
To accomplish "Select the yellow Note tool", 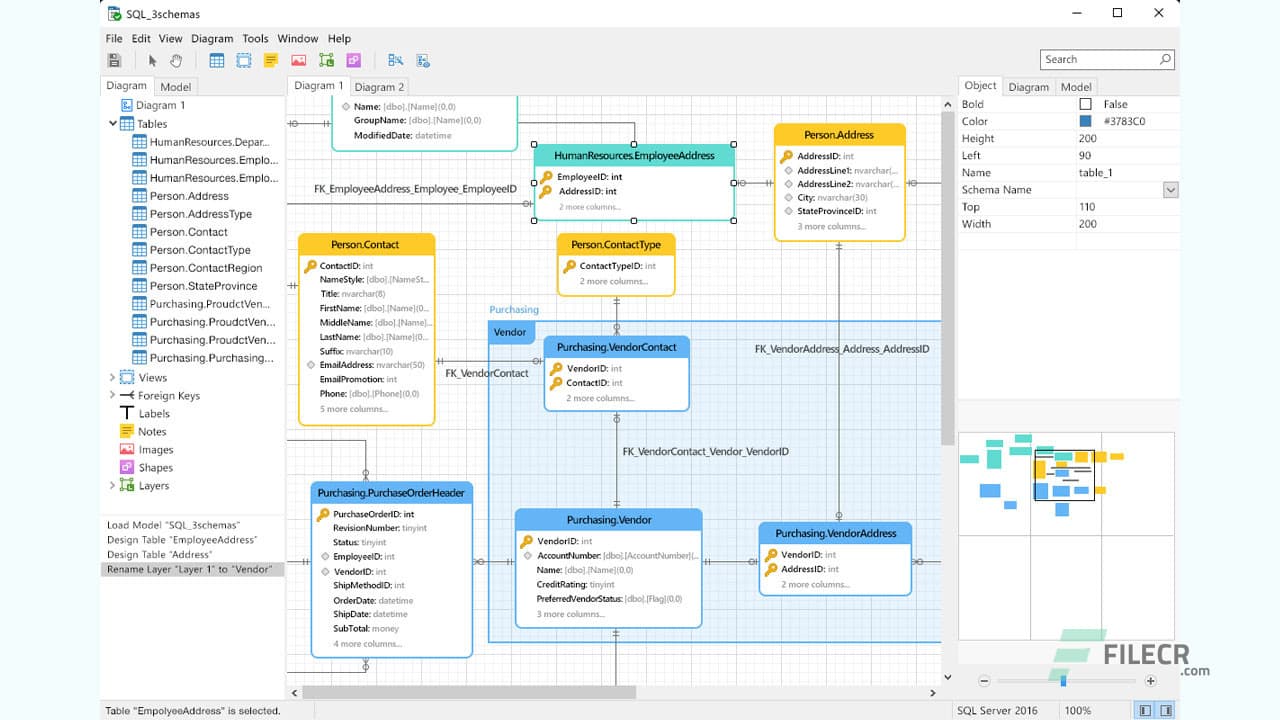I will [x=271, y=61].
